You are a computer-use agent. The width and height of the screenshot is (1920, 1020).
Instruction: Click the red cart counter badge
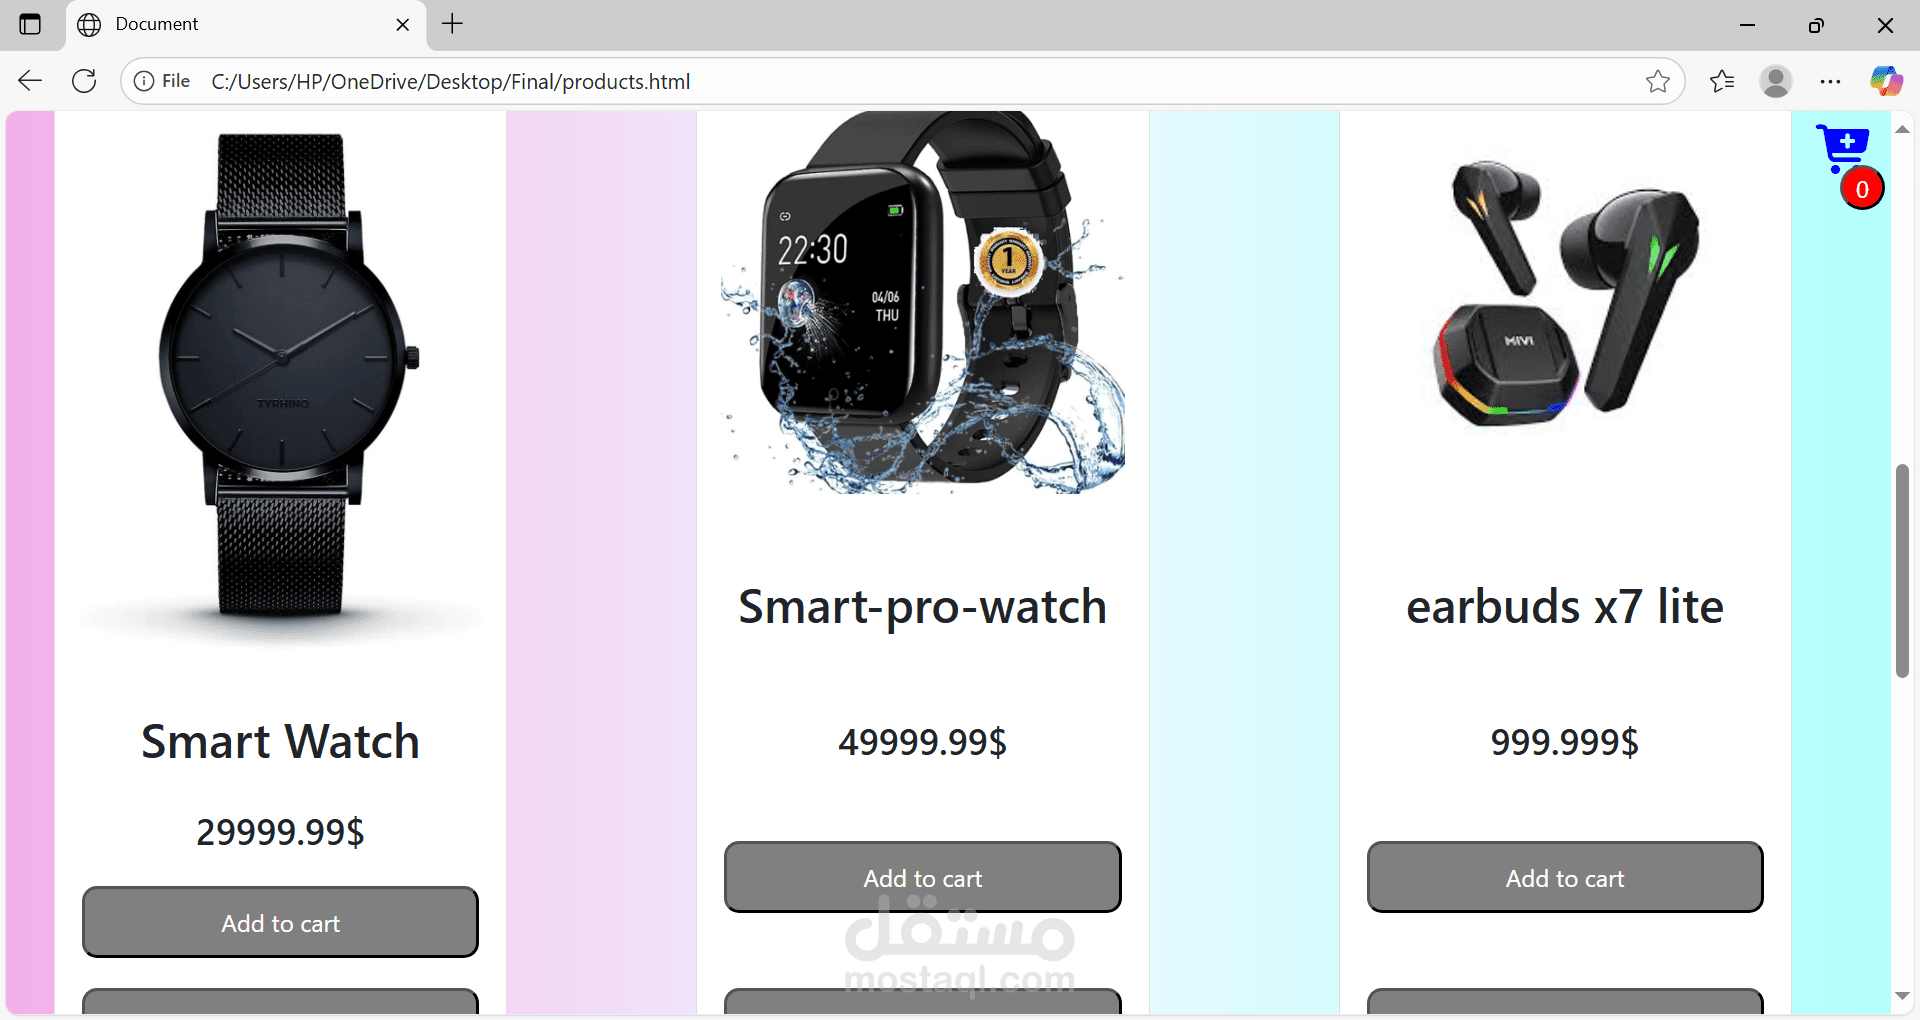click(1862, 189)
